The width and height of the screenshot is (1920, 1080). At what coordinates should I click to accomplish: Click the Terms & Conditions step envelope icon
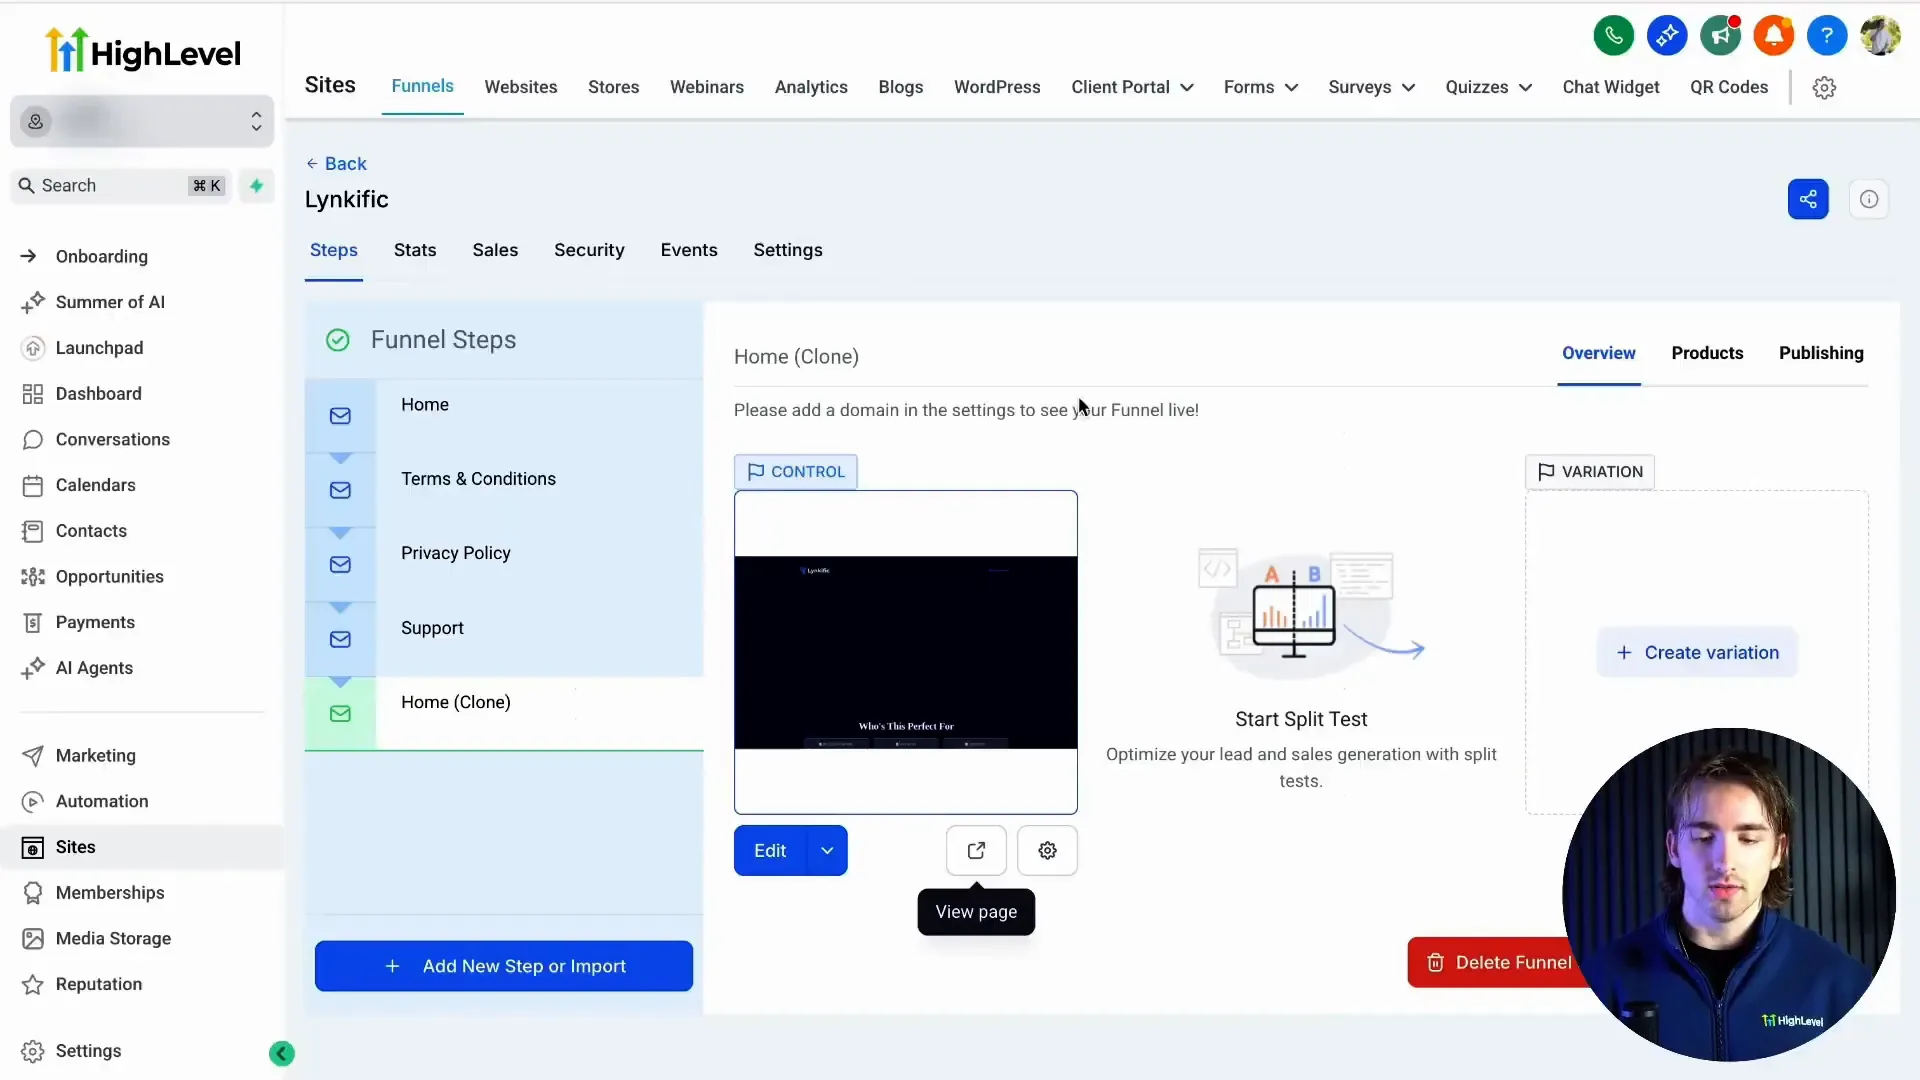click(x=340, y=490)
